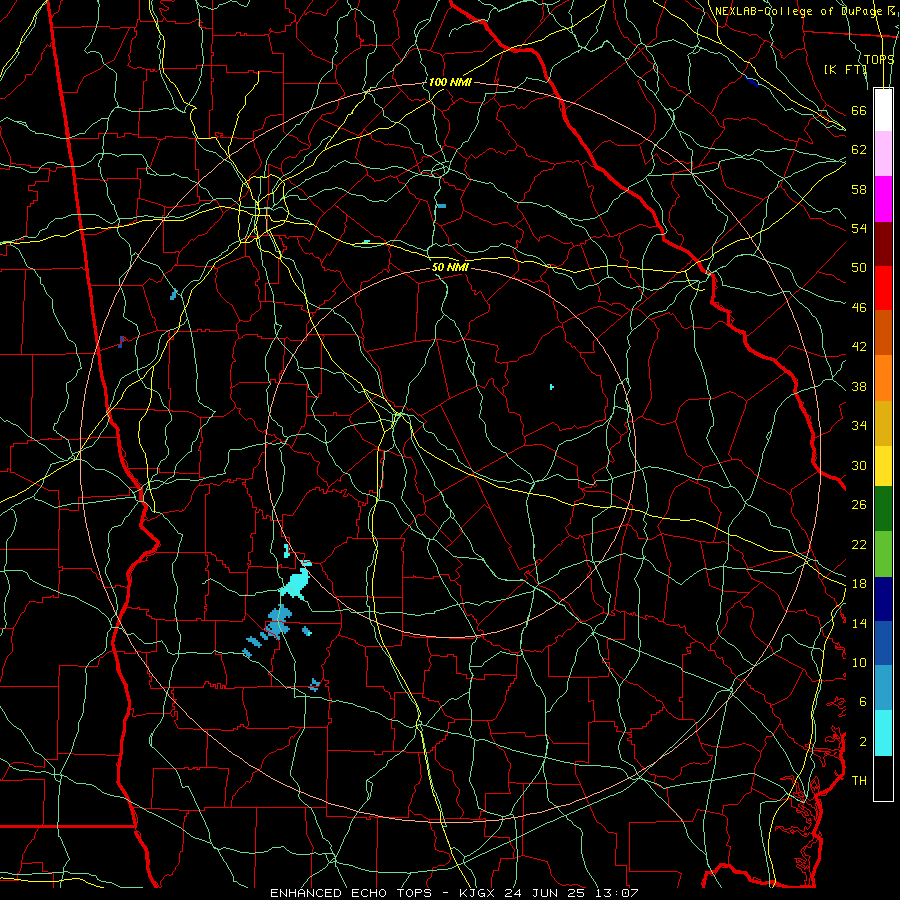The image size is (900, 900).
Task: Click the yellow legend swatch
Action: tap(883, 465)
